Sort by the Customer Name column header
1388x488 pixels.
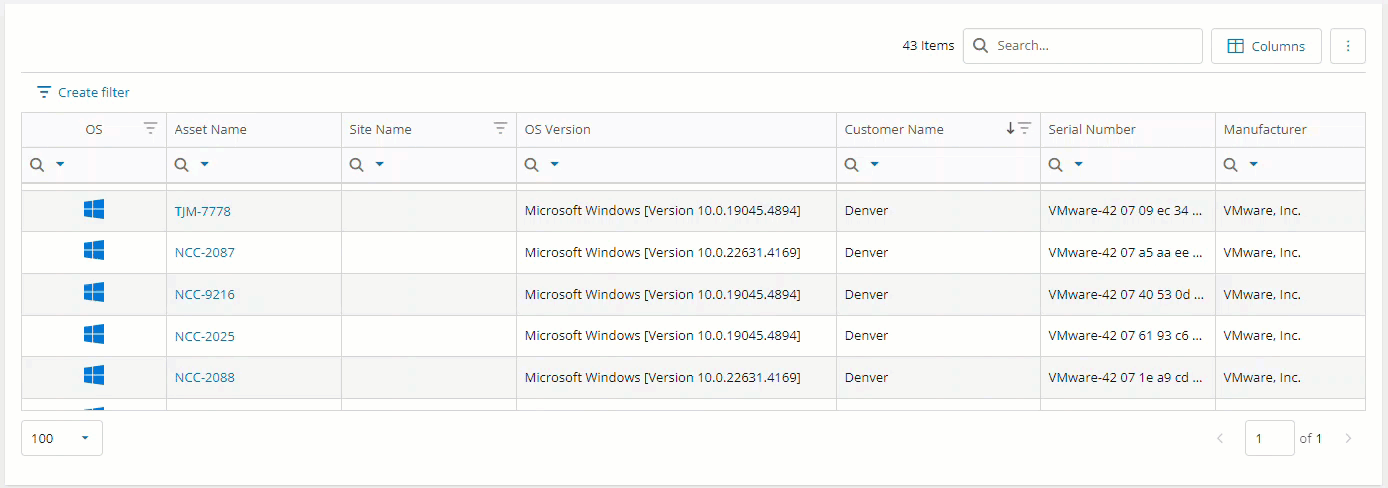point(894,129)
